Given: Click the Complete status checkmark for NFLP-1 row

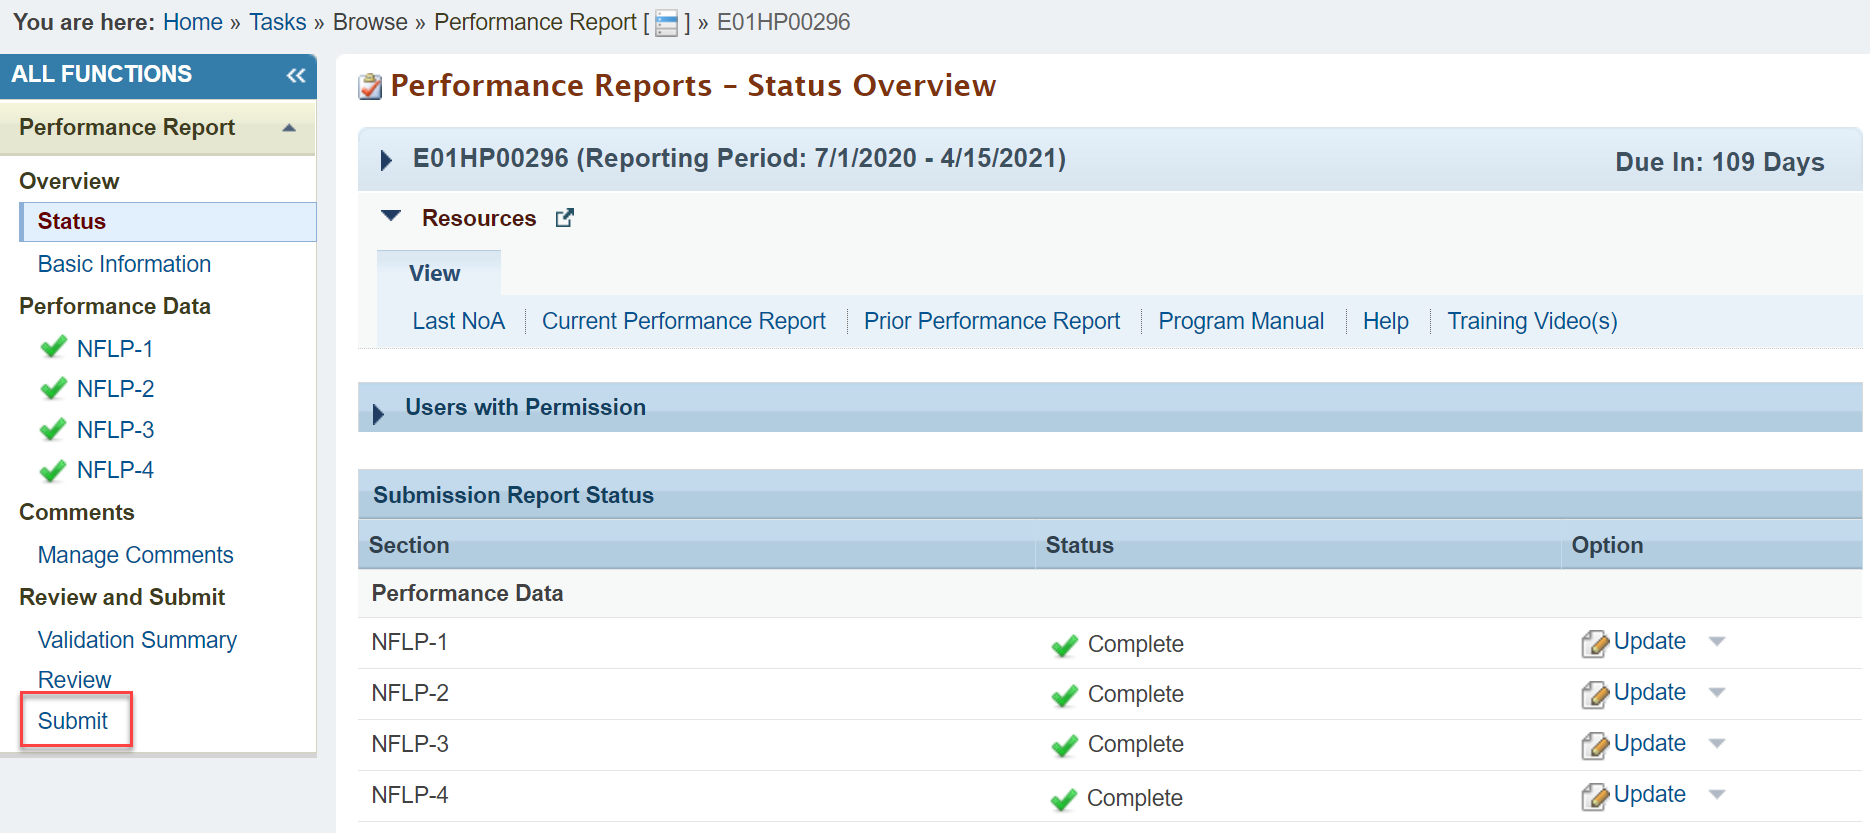Looking at the screenshot, I should 1064,645.
